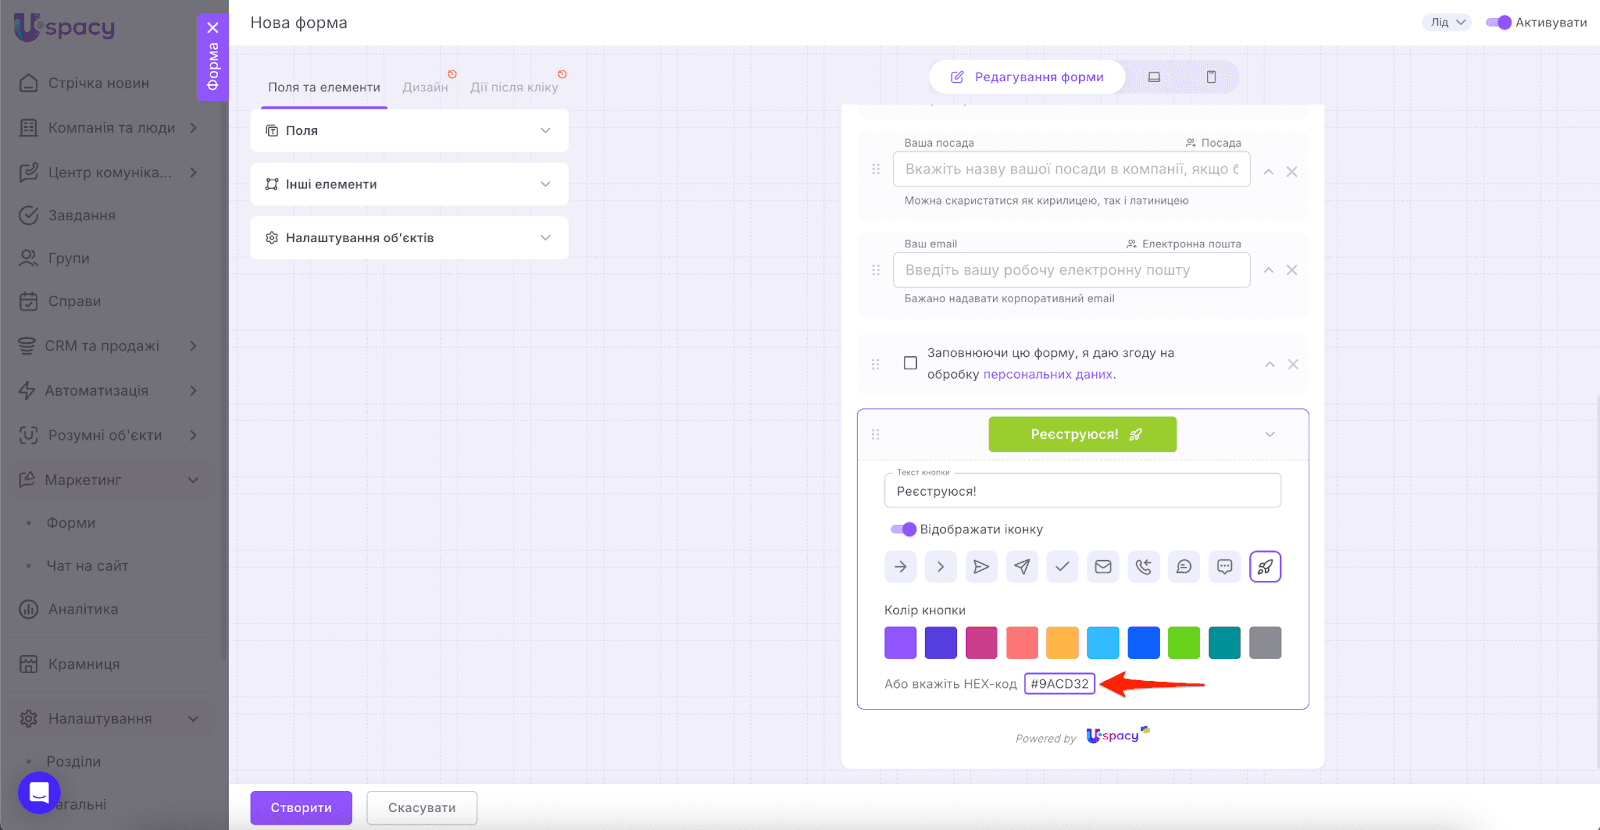This screenshot has width=1600, height=830.
Task: Switch to mobile preview icon
Action: (1211, 77)
